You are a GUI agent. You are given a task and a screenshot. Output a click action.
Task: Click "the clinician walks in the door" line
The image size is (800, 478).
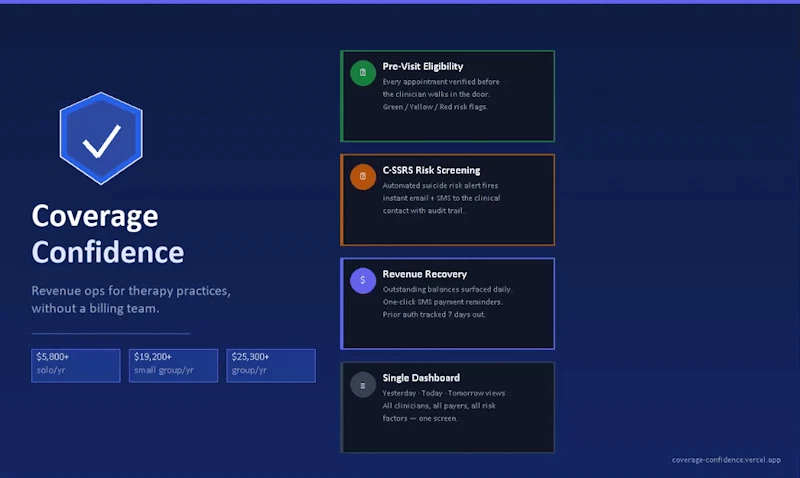(436, 94)
